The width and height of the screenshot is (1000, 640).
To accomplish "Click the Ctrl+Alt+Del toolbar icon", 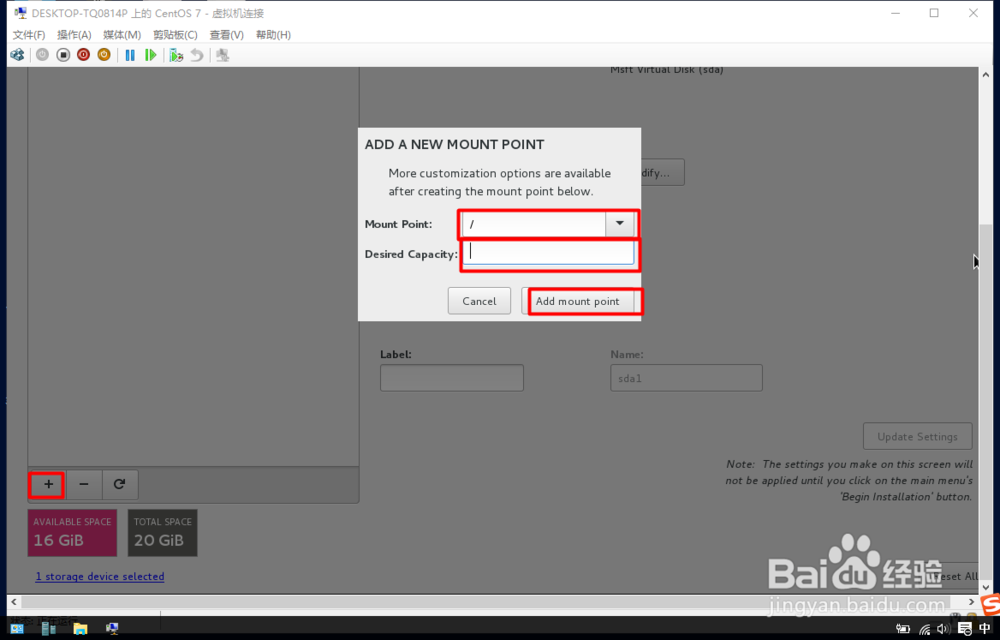I will [x=17, y=55].
